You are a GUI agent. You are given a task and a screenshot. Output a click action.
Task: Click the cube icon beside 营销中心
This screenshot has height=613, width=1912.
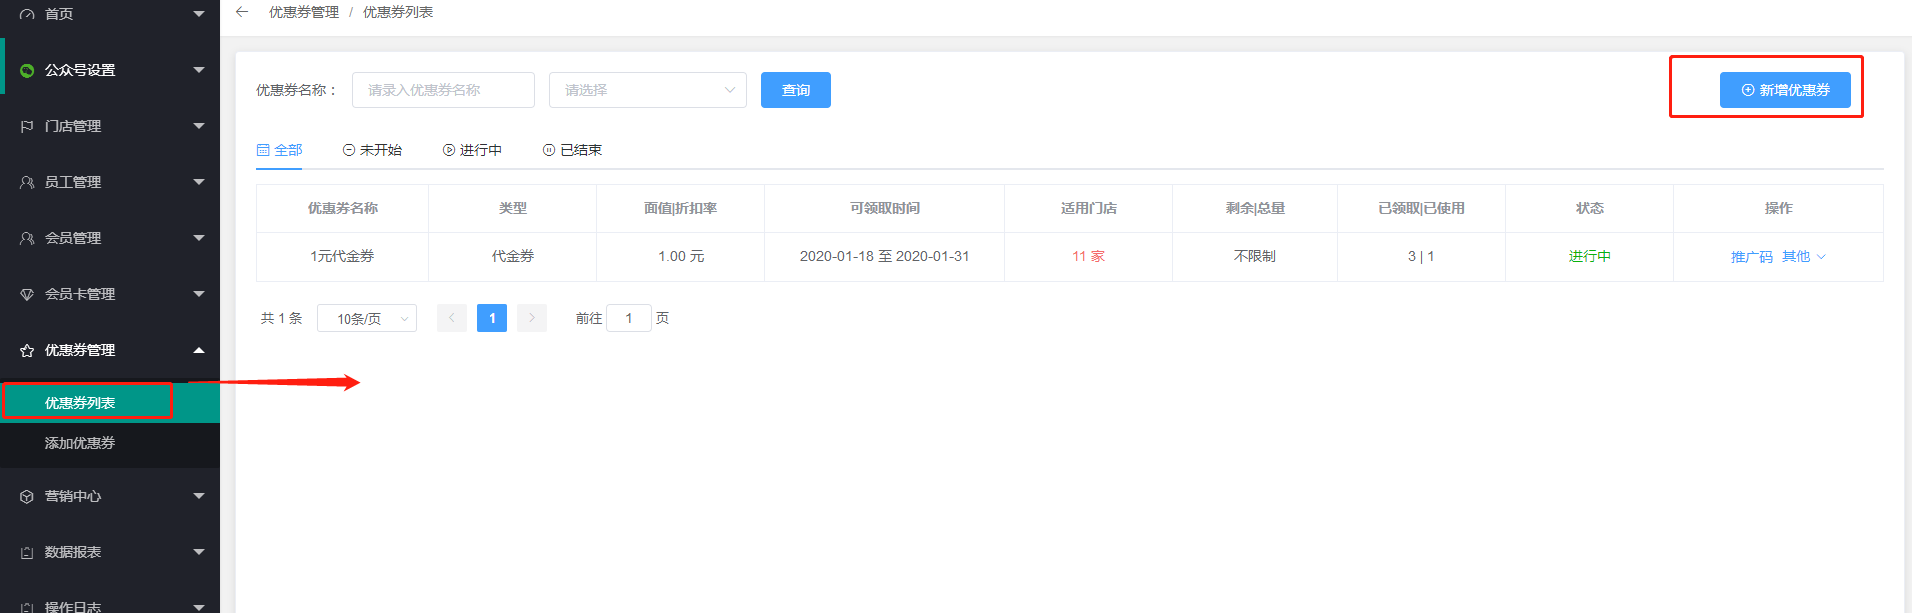pos(27,496)
